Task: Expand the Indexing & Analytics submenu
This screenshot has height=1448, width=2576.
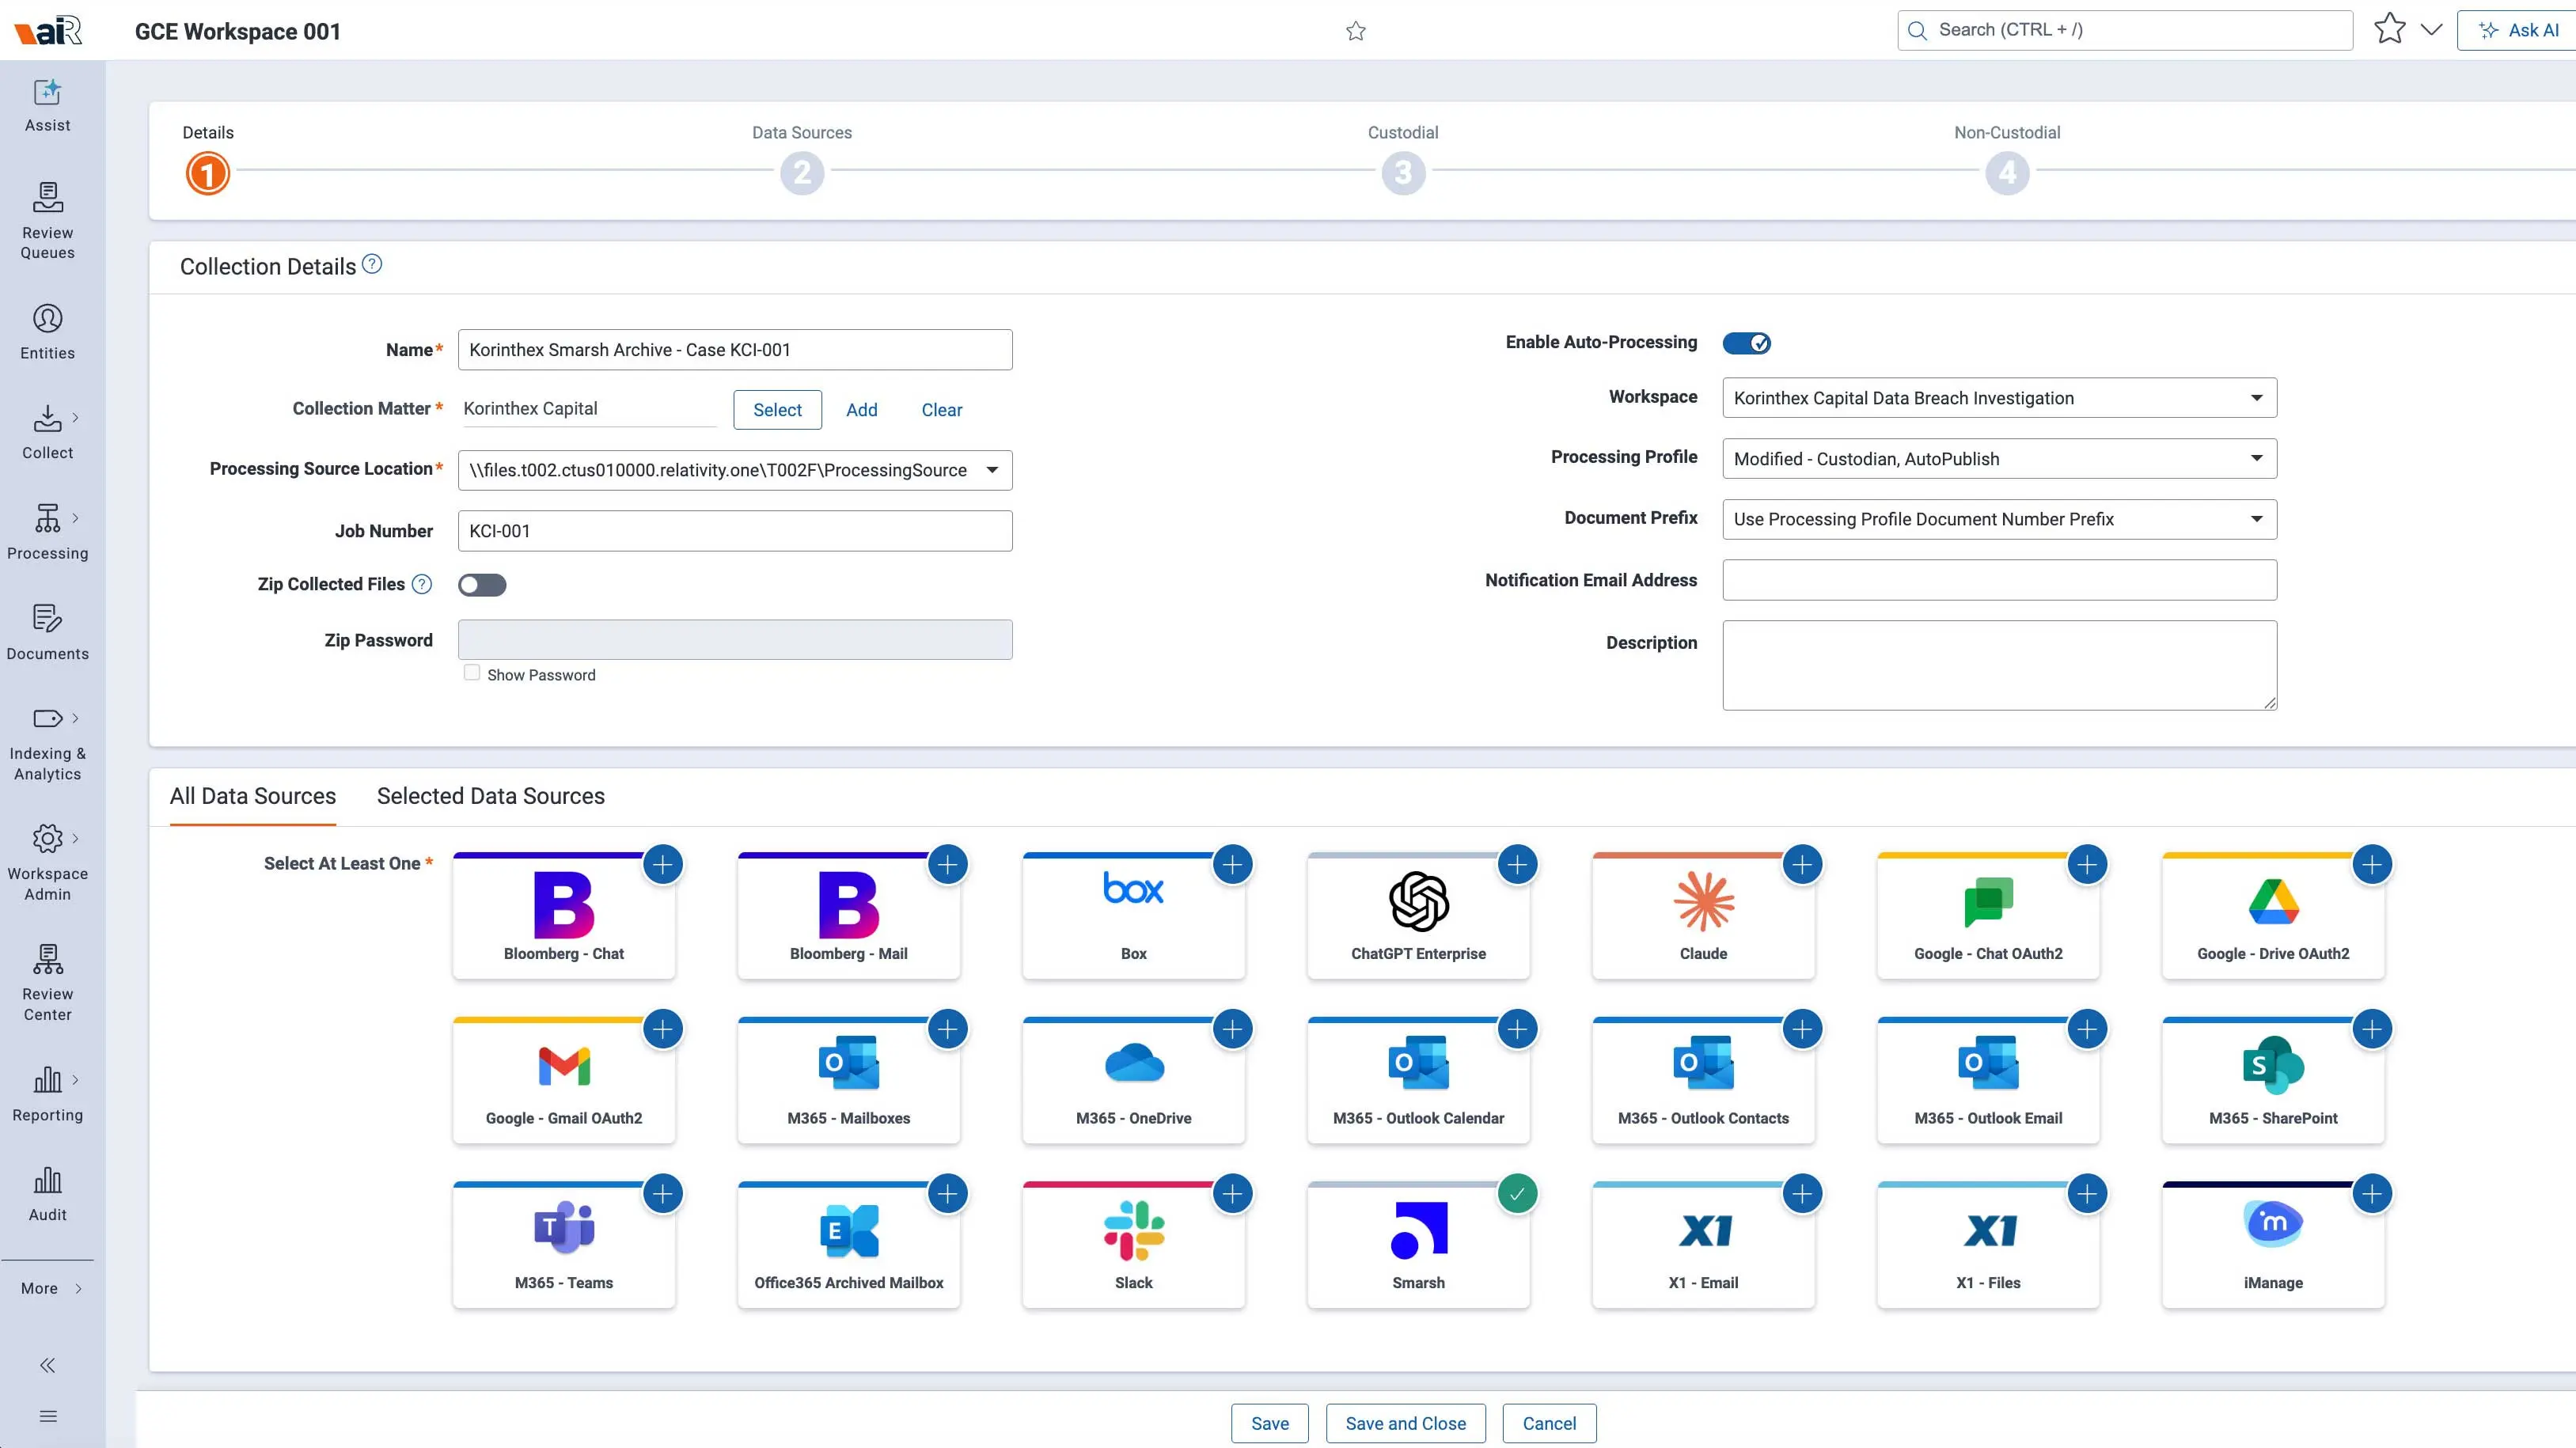Action: [75, 718]
